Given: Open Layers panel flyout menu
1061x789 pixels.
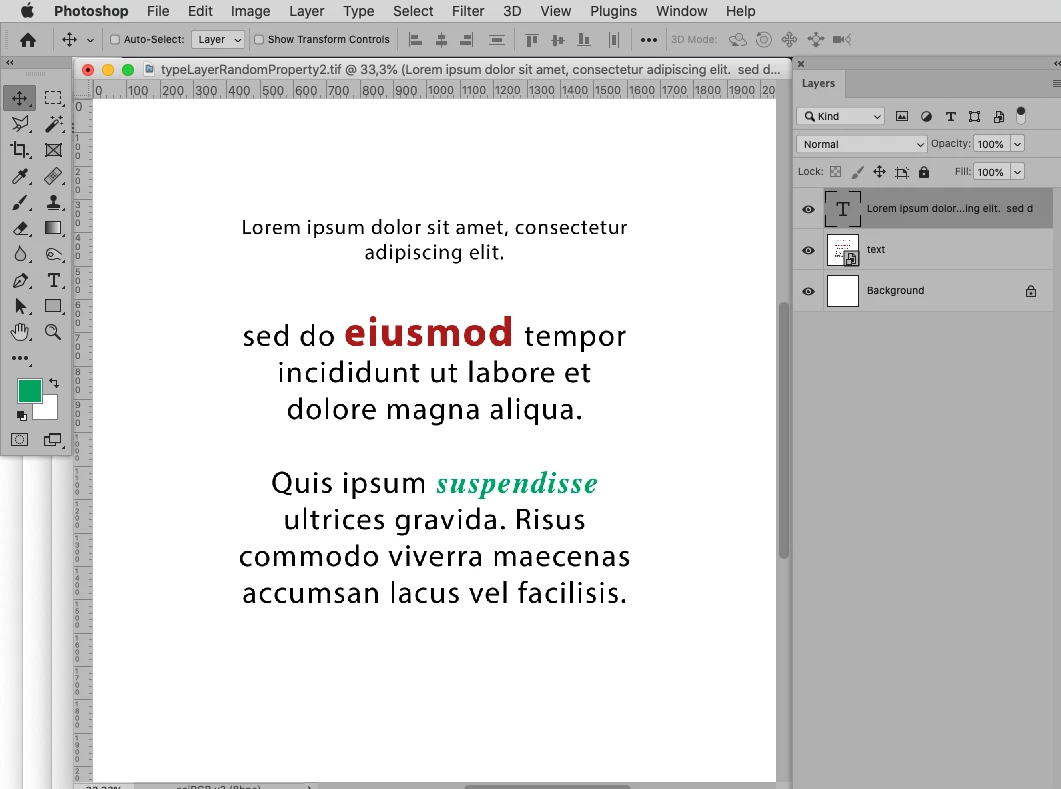Looking at the screenshot, I should [1056, 83].
